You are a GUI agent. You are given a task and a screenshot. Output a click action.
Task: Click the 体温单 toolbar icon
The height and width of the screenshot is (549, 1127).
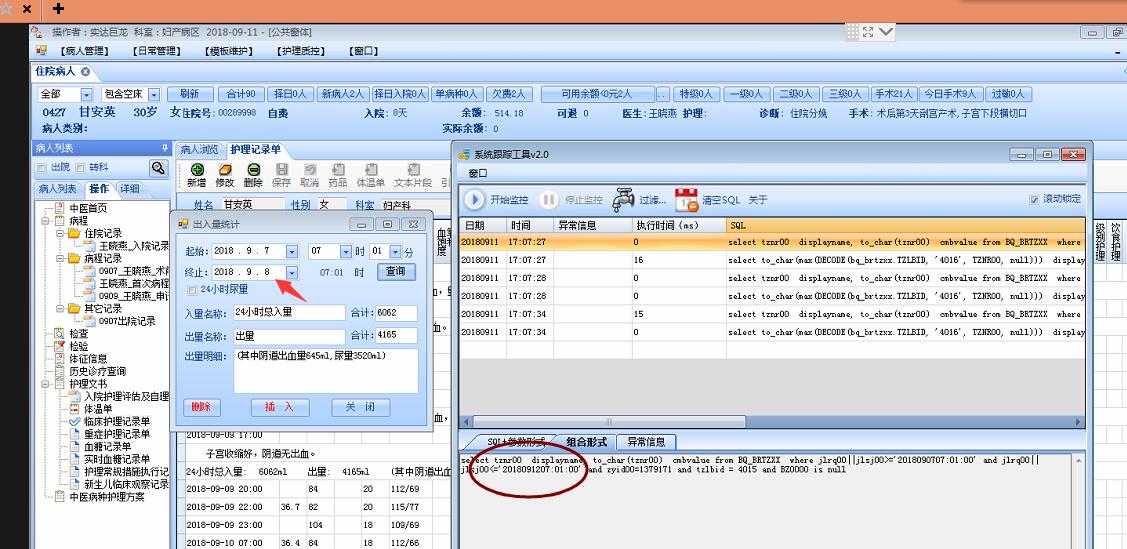point(371,170)
